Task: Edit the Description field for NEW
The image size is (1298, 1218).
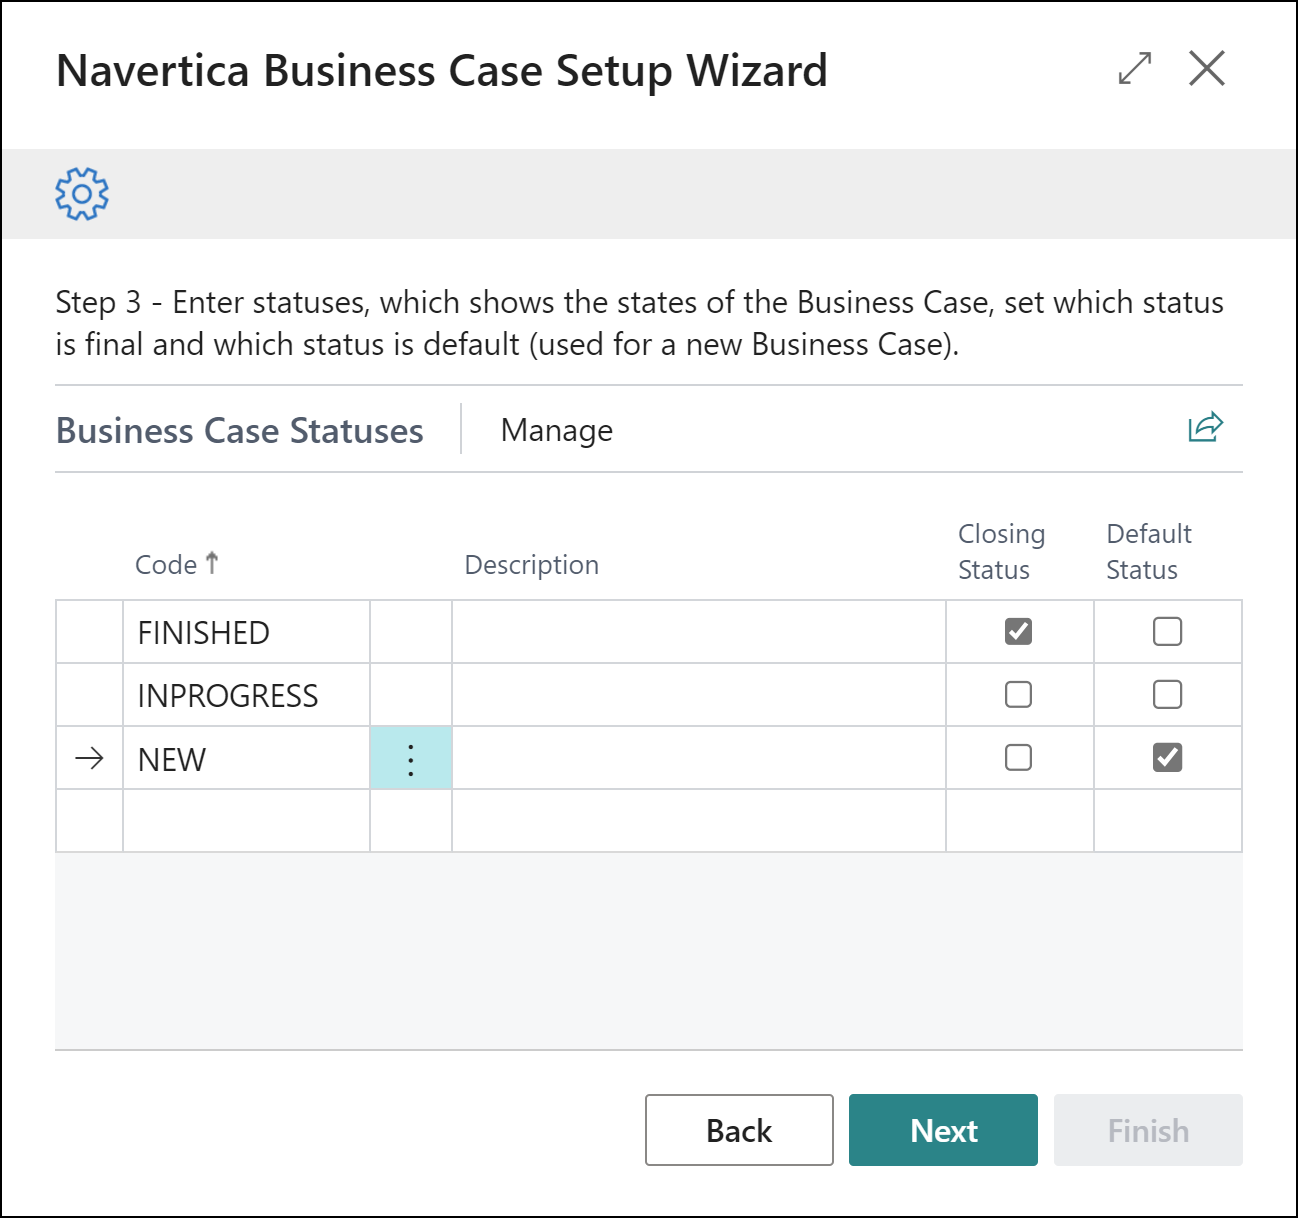Action: [698, 759]
